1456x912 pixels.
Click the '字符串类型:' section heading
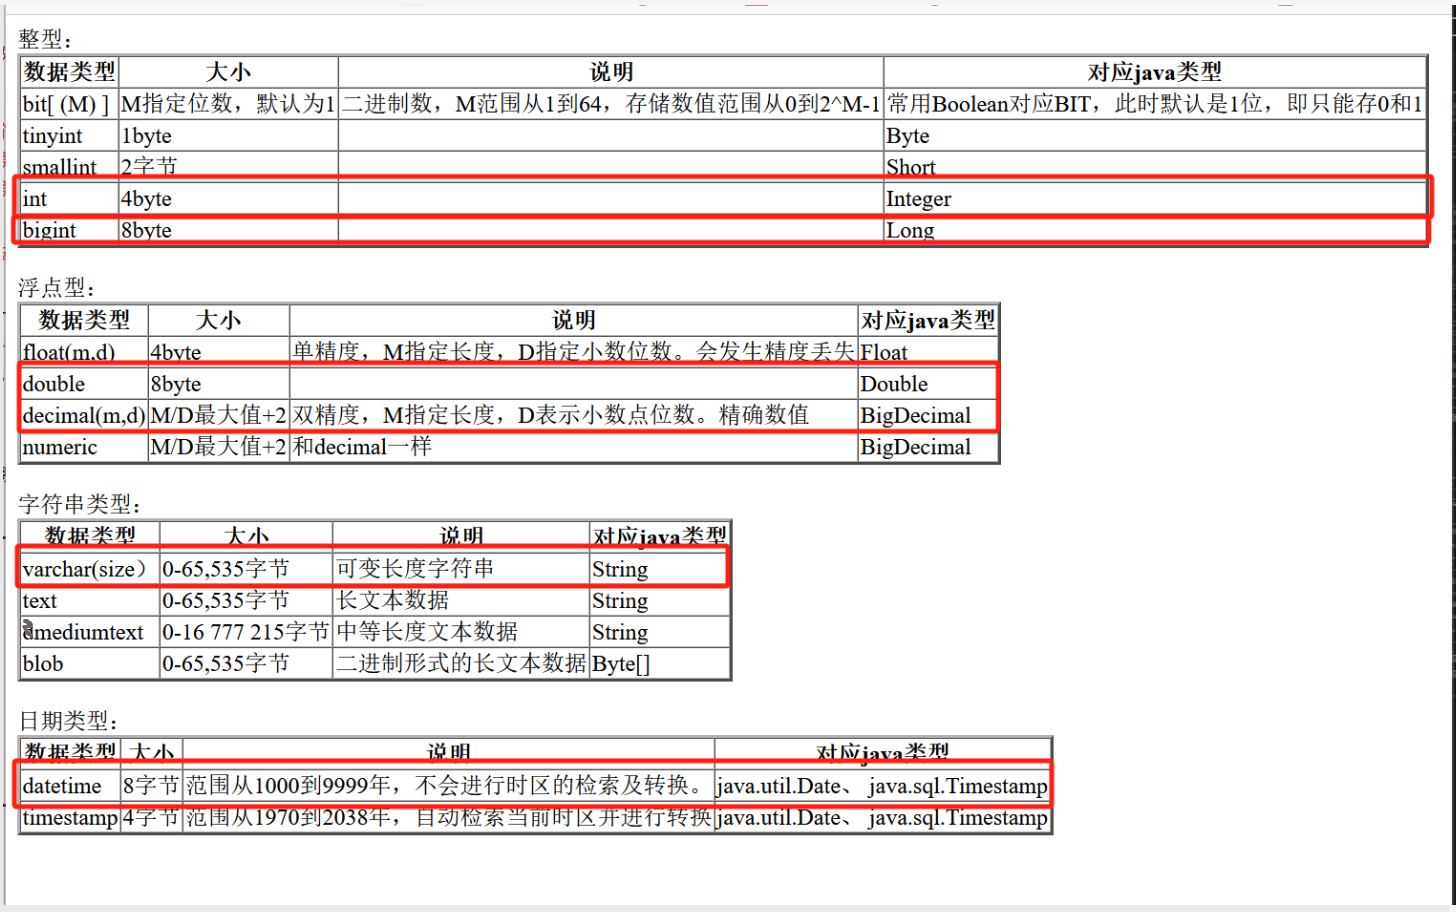pos(80,504)
